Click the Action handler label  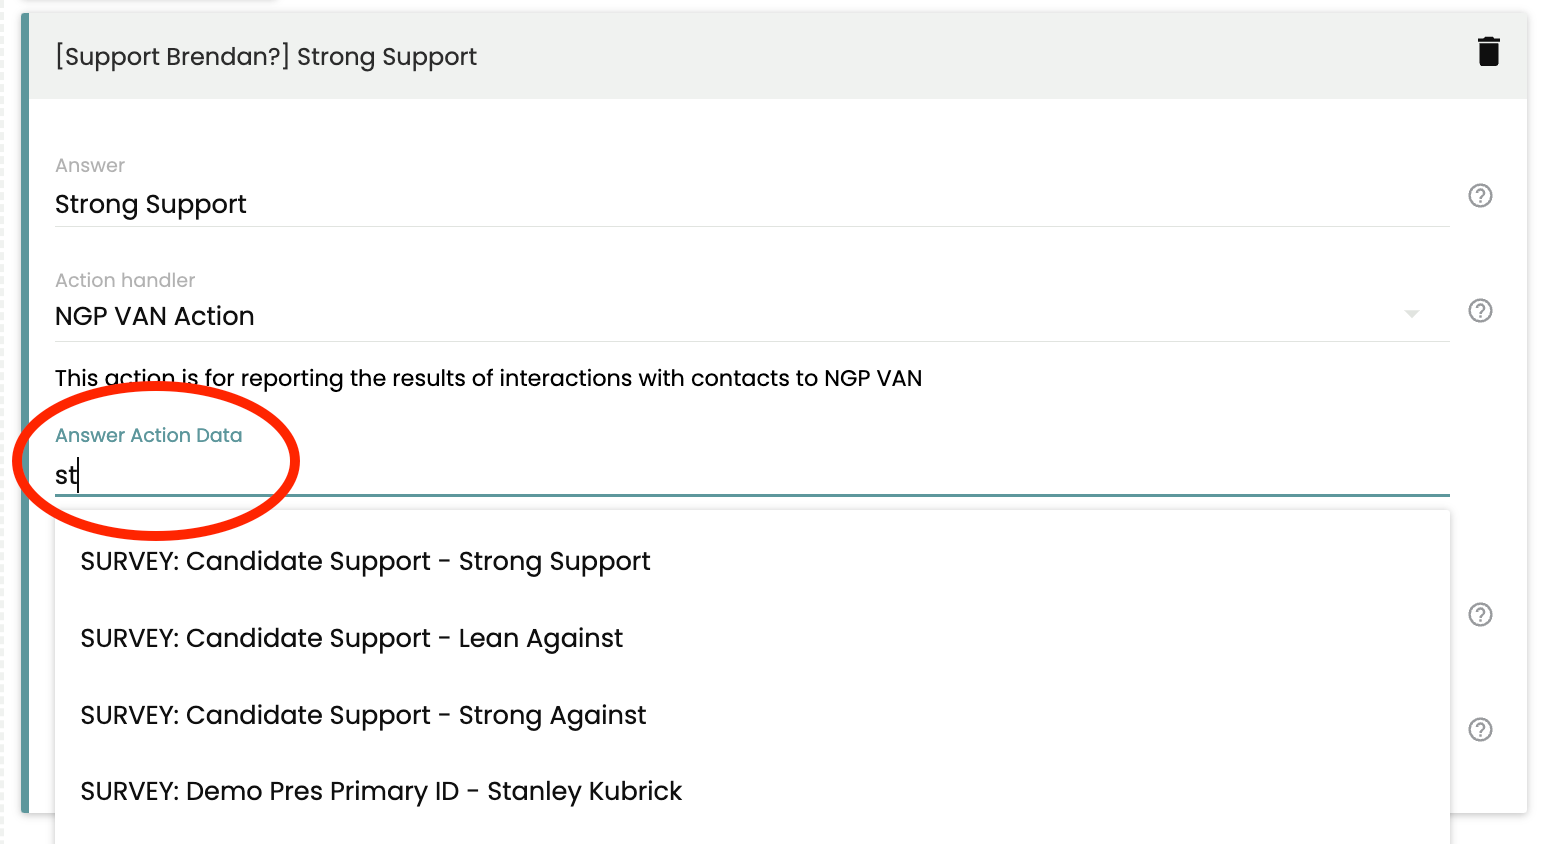(125, 280)
